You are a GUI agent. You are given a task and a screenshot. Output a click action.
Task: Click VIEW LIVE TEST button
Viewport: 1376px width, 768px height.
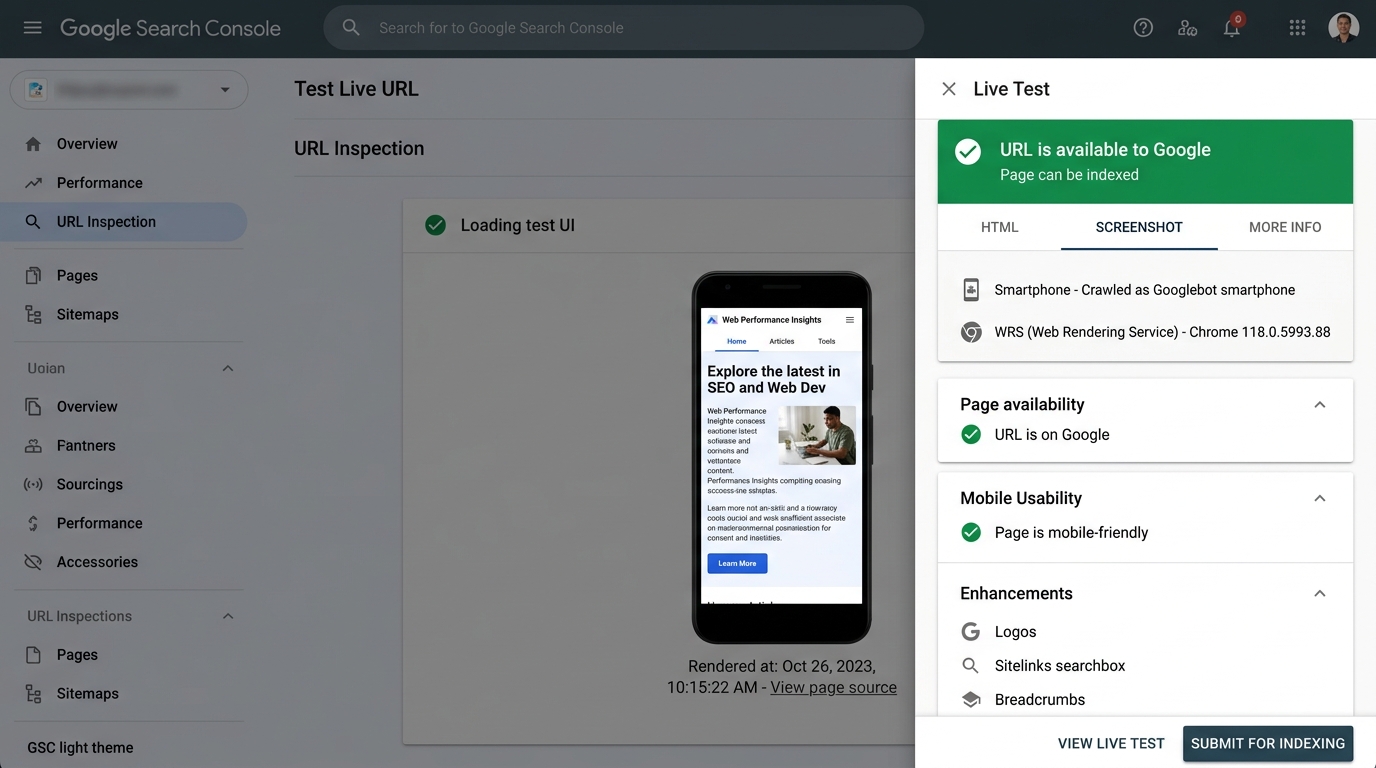click(x=1111, y=744)
